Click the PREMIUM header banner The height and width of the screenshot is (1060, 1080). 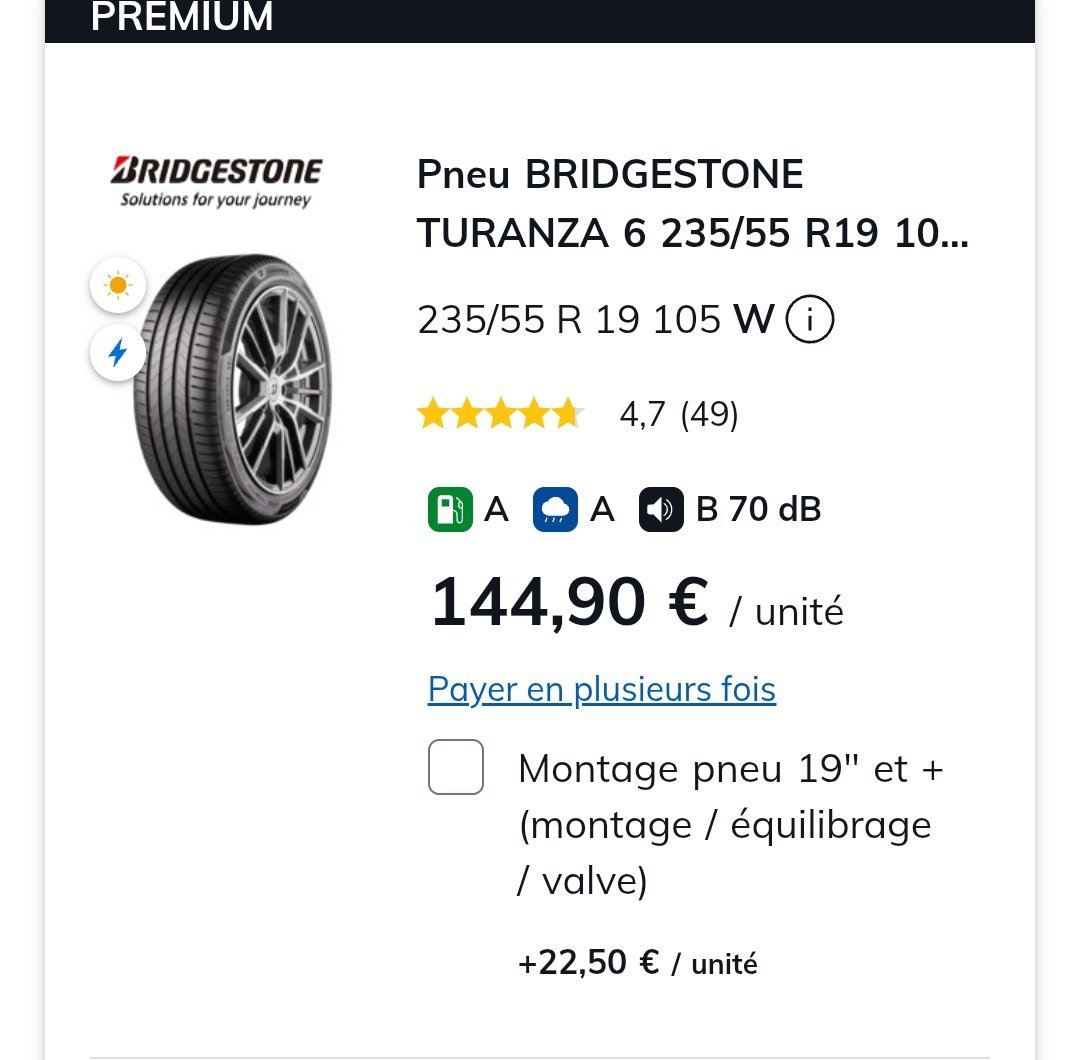tap(539, 19)
